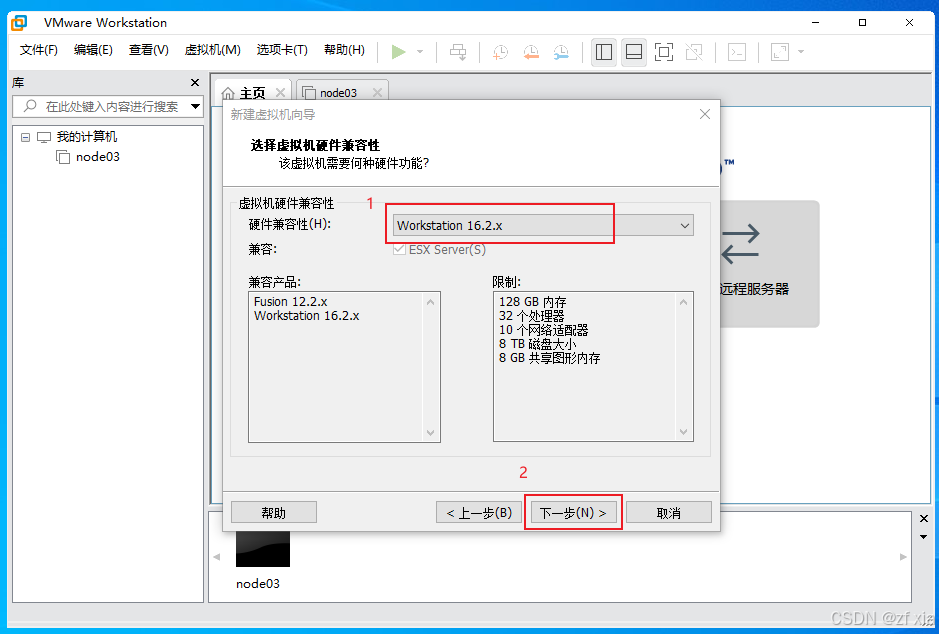
Task: Select the 8 GB 共享图形内存 limit entry
Action: pyautogui.click(x=549, y=358)
